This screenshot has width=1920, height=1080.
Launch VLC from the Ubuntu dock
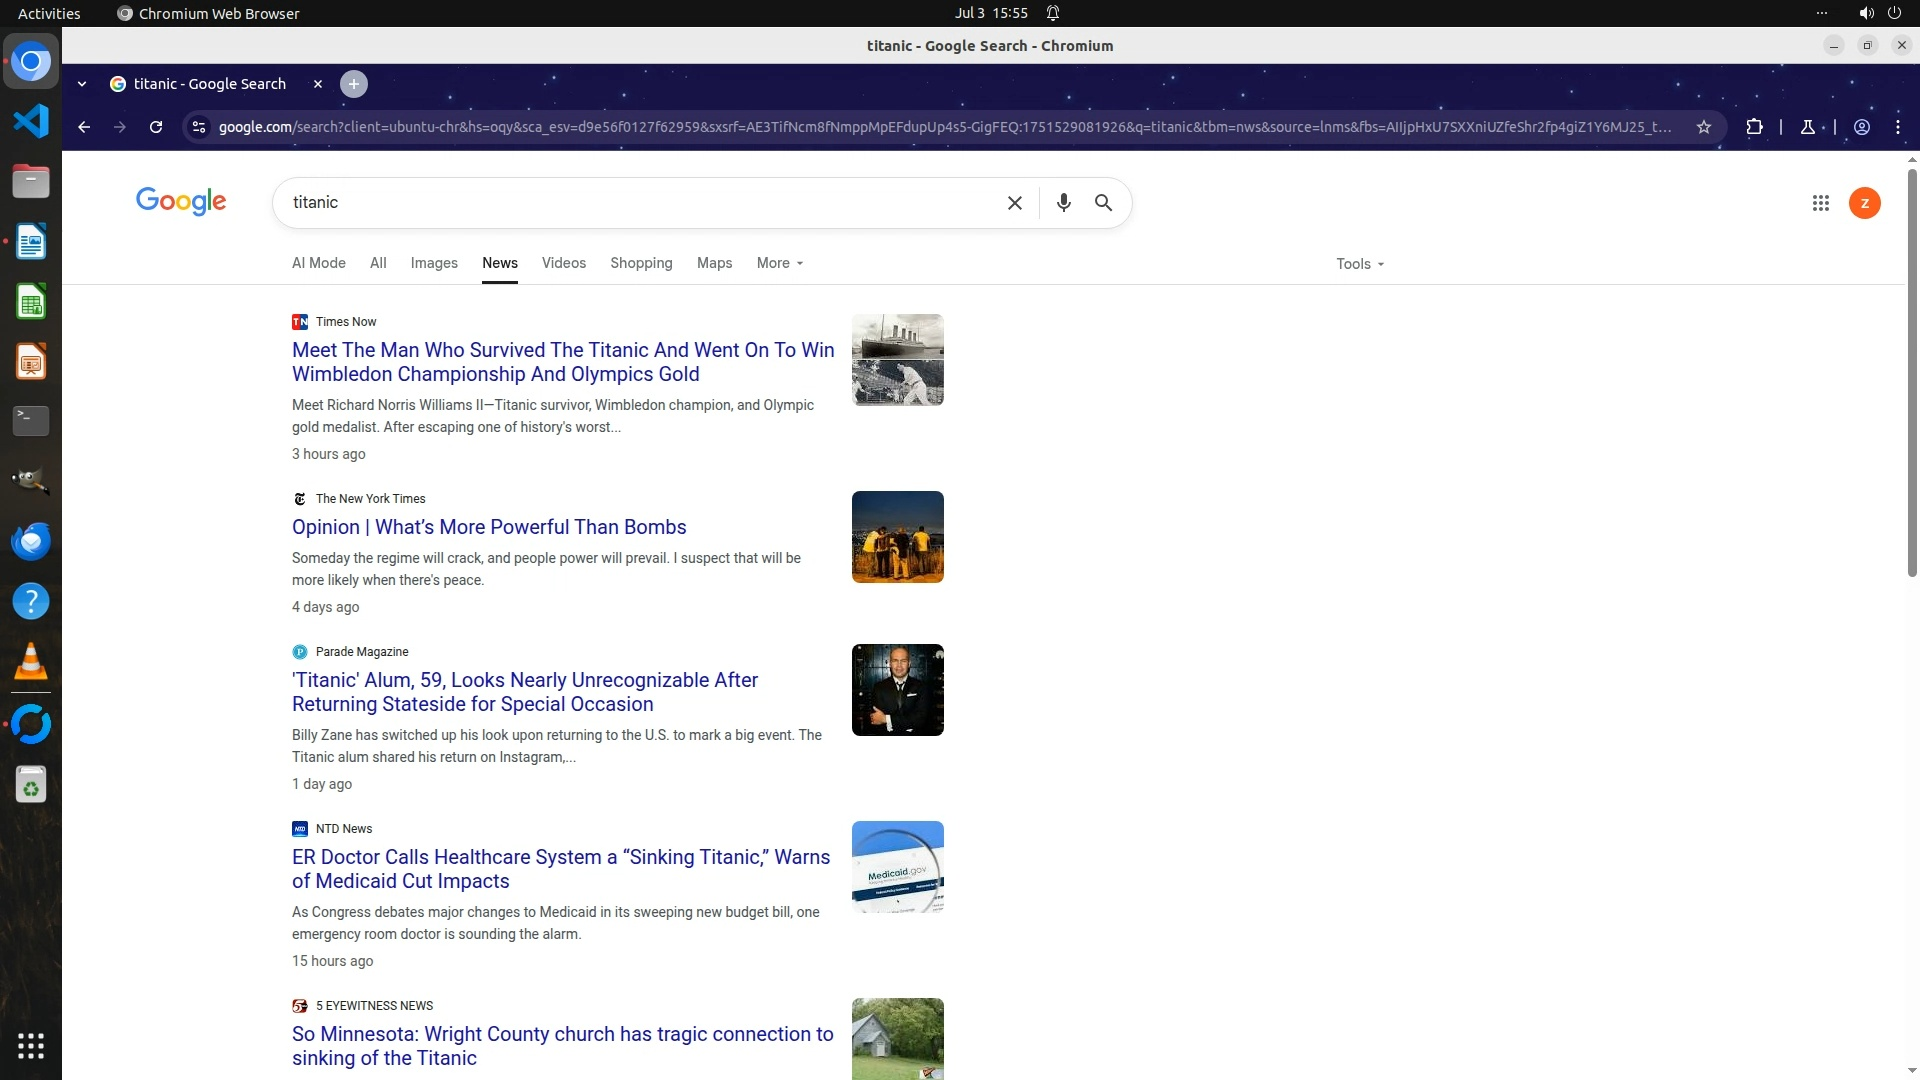click(31, 662)
